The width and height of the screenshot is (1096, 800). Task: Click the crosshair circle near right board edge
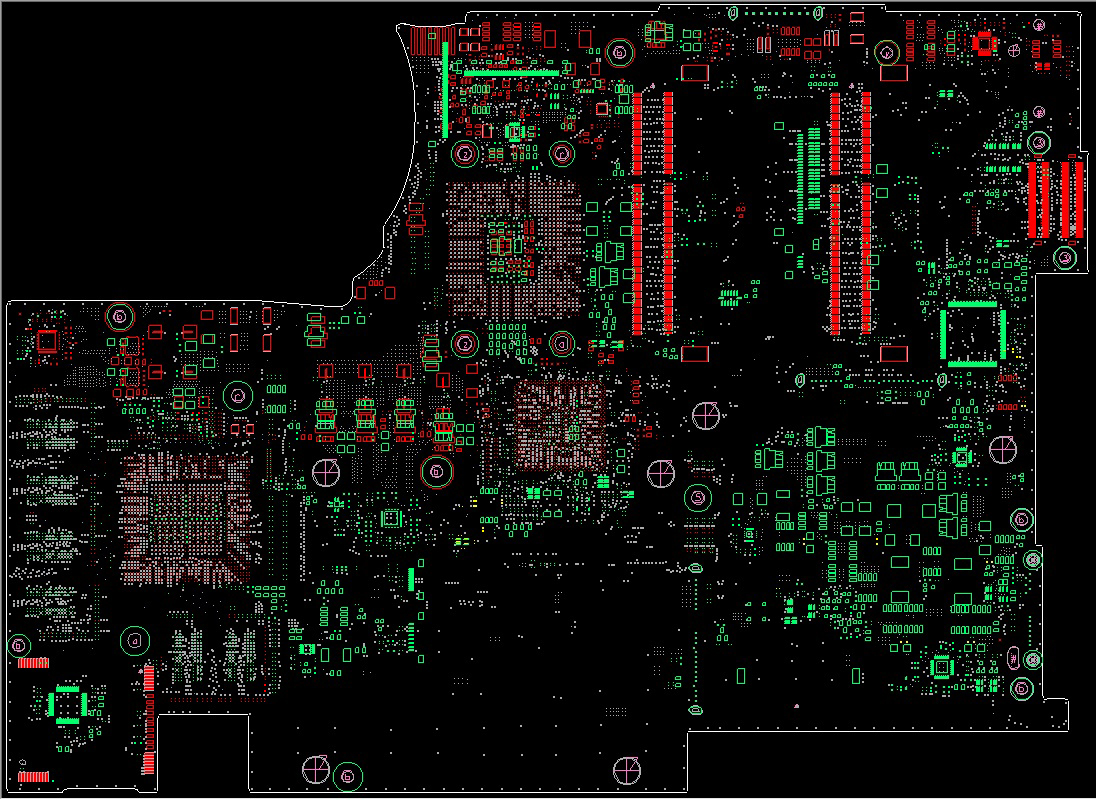pyautogui.click(x=1003, y=449)
